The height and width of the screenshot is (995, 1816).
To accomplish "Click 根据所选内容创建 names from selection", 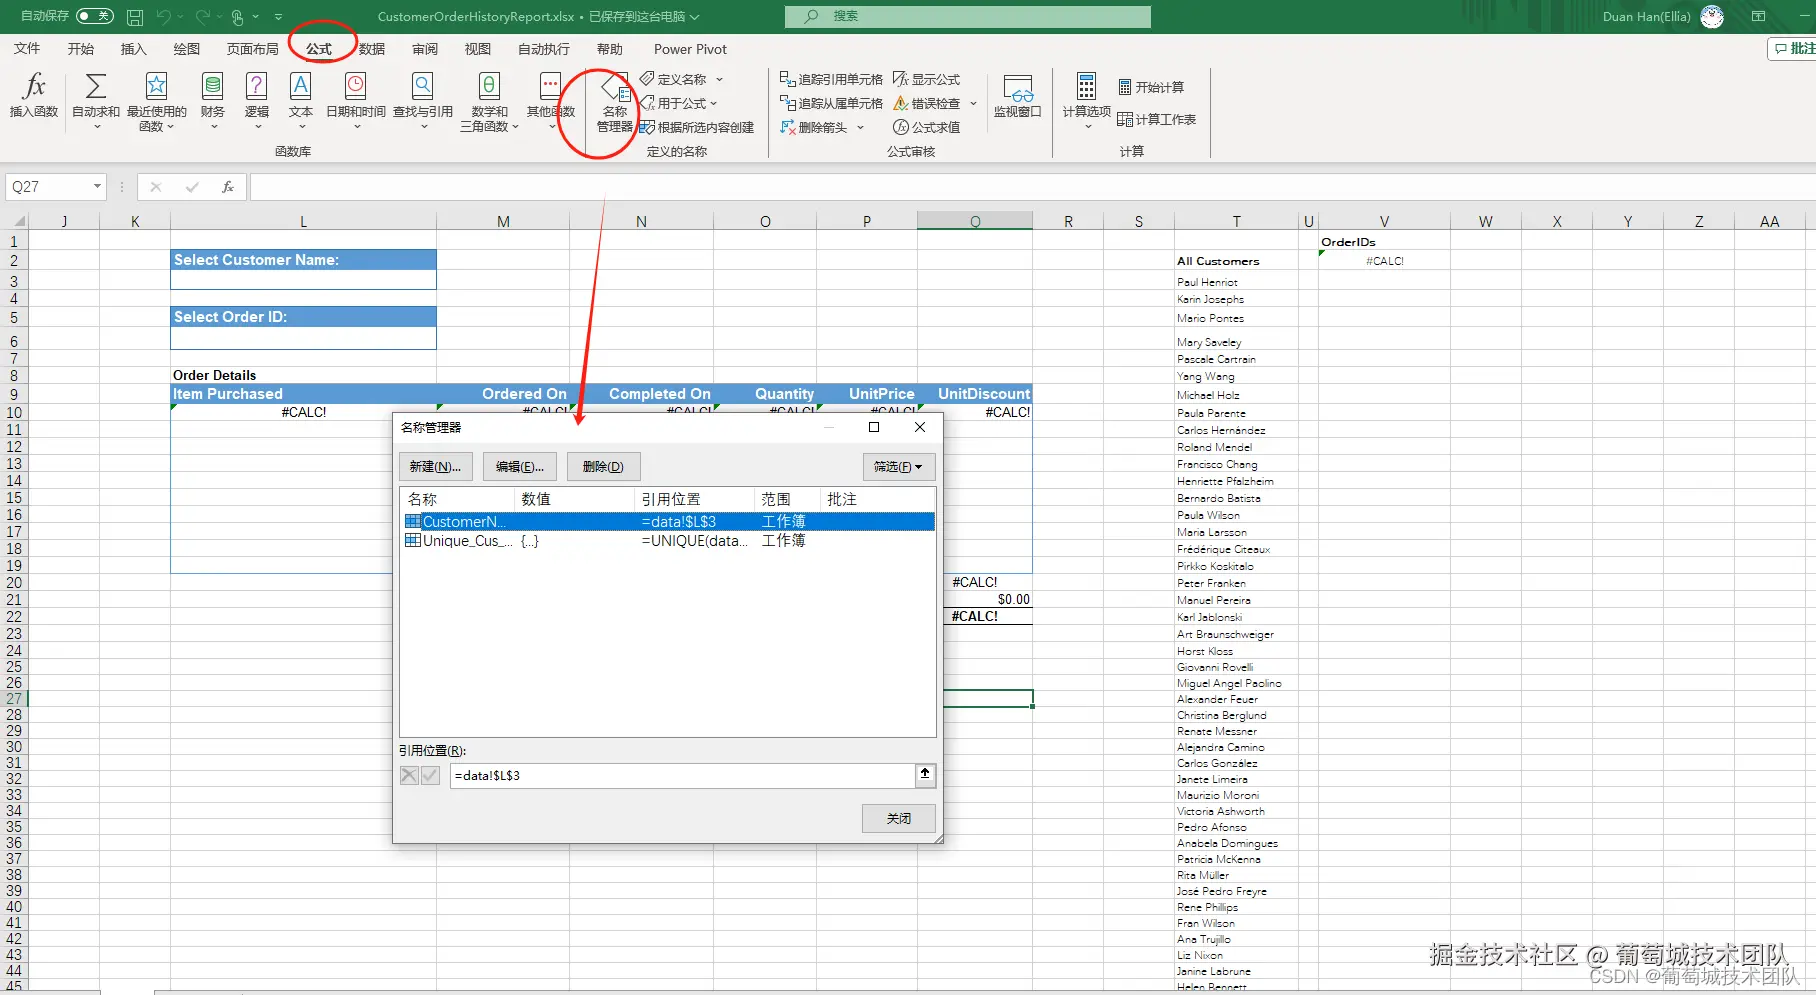I will pos(697,127).
